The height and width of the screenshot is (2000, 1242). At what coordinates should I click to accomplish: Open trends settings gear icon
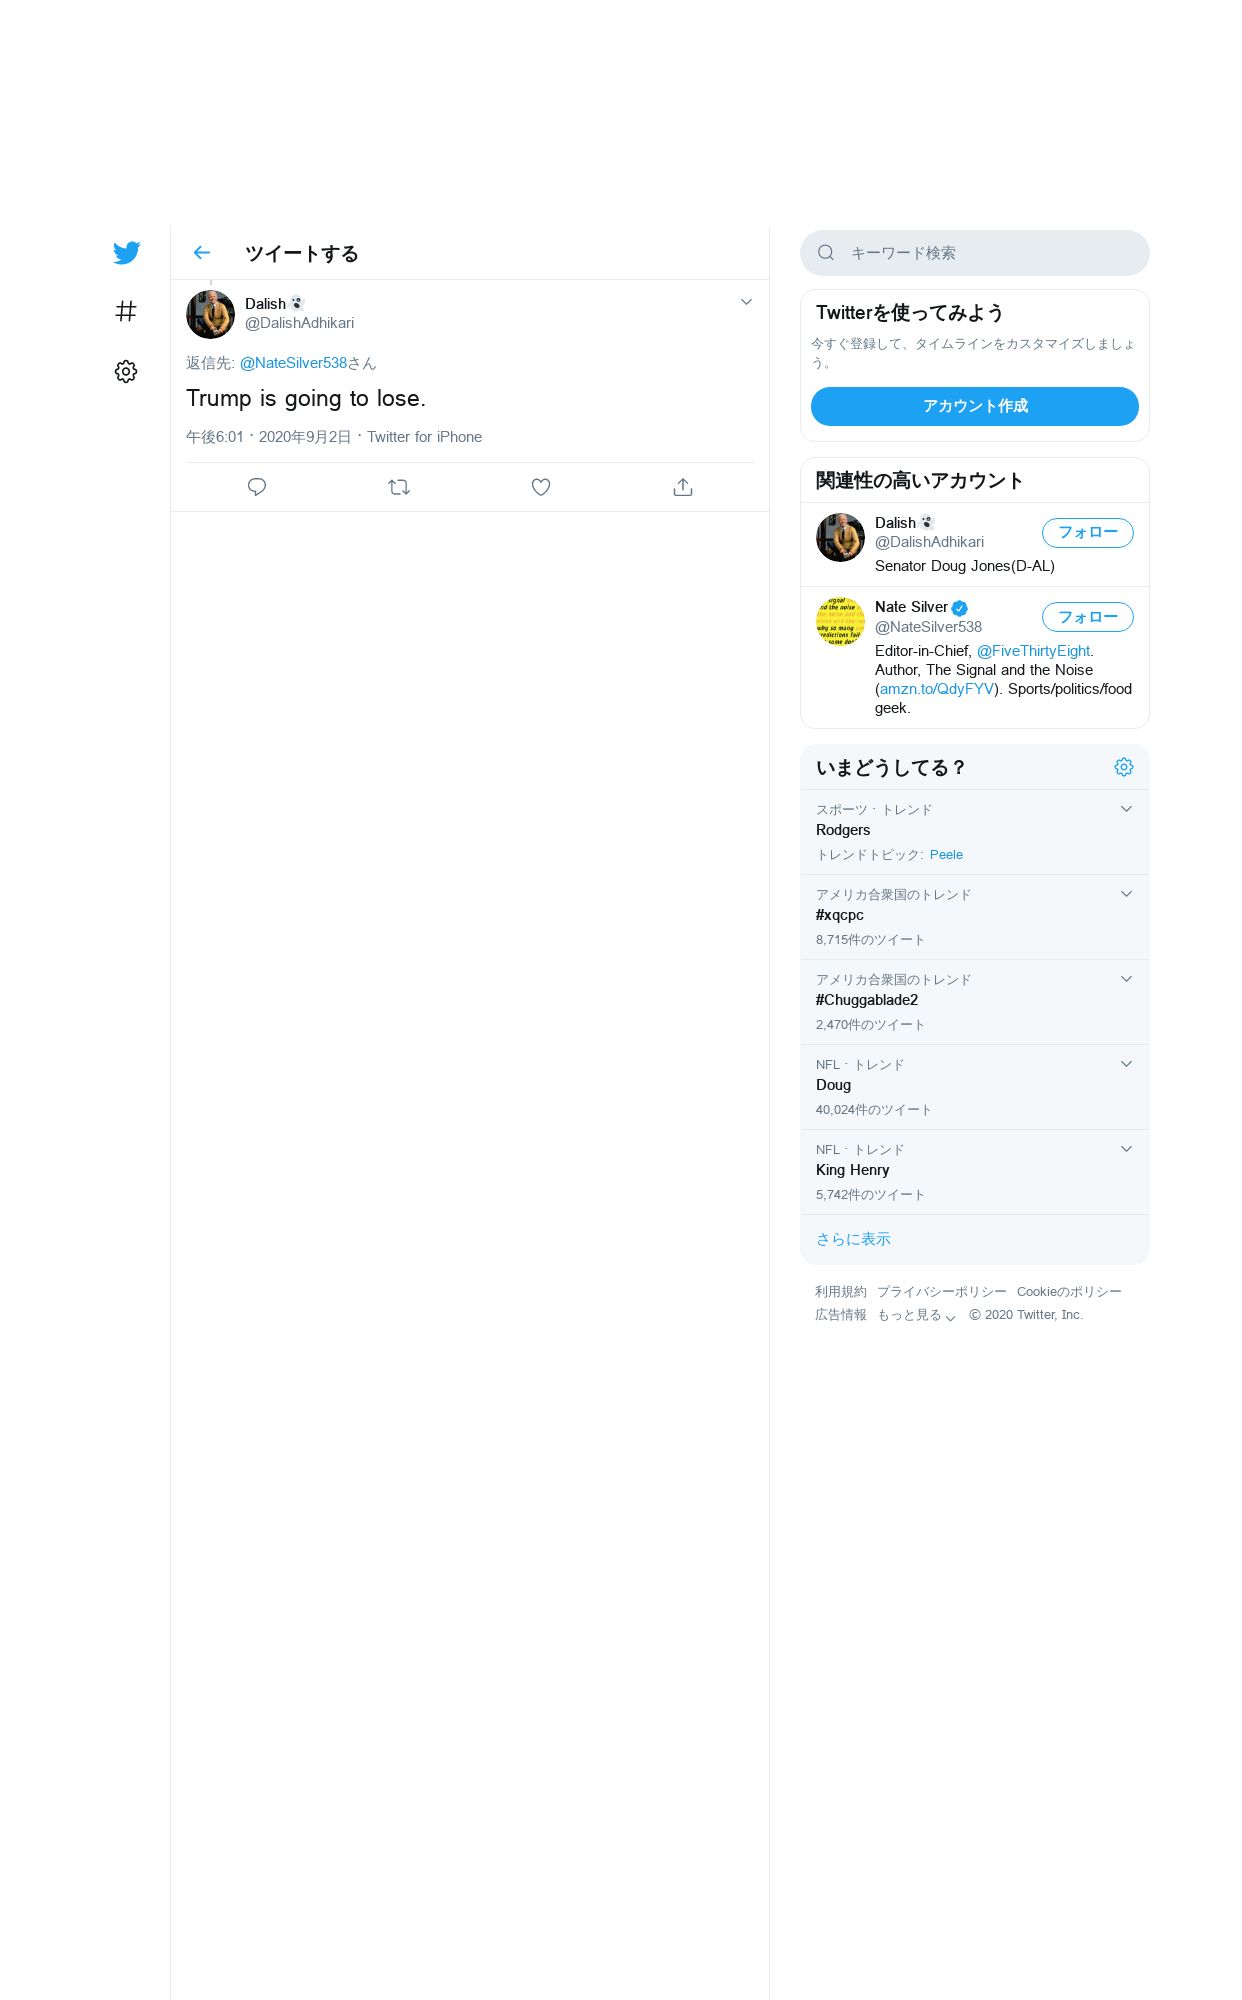pos(1124,767)
